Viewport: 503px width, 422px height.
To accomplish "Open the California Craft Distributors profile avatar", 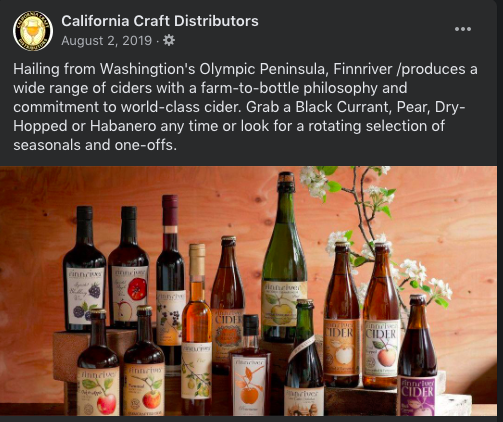I will tap(33, 31).
